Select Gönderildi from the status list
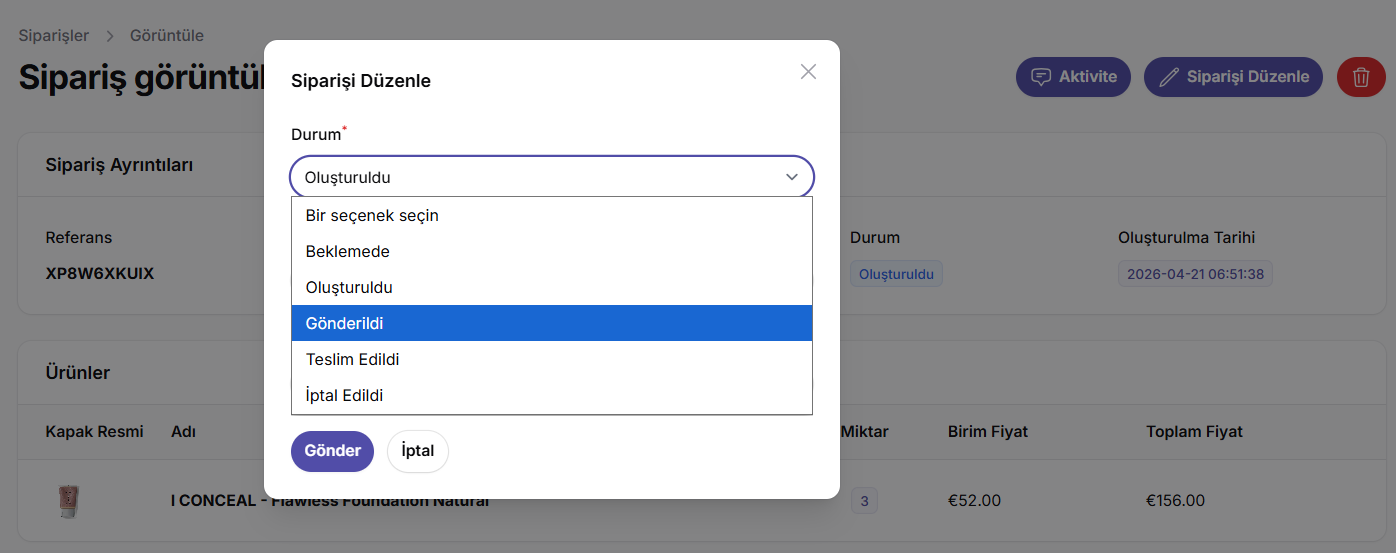The height and width of the screenshot is (553, 1396). click(x=552, y=323)
